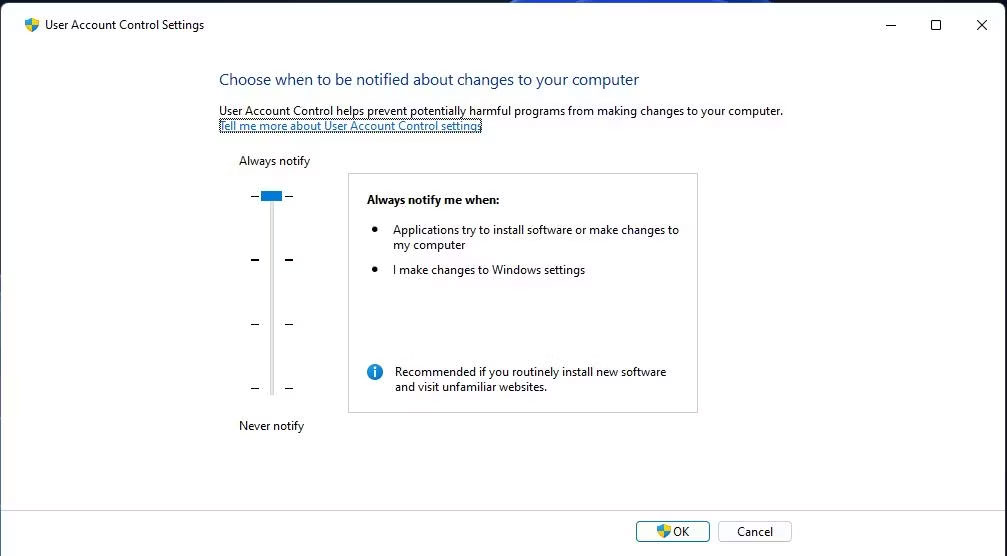Set slider to third notification level tick
1007x556 pixels.
tap(272, 324)
